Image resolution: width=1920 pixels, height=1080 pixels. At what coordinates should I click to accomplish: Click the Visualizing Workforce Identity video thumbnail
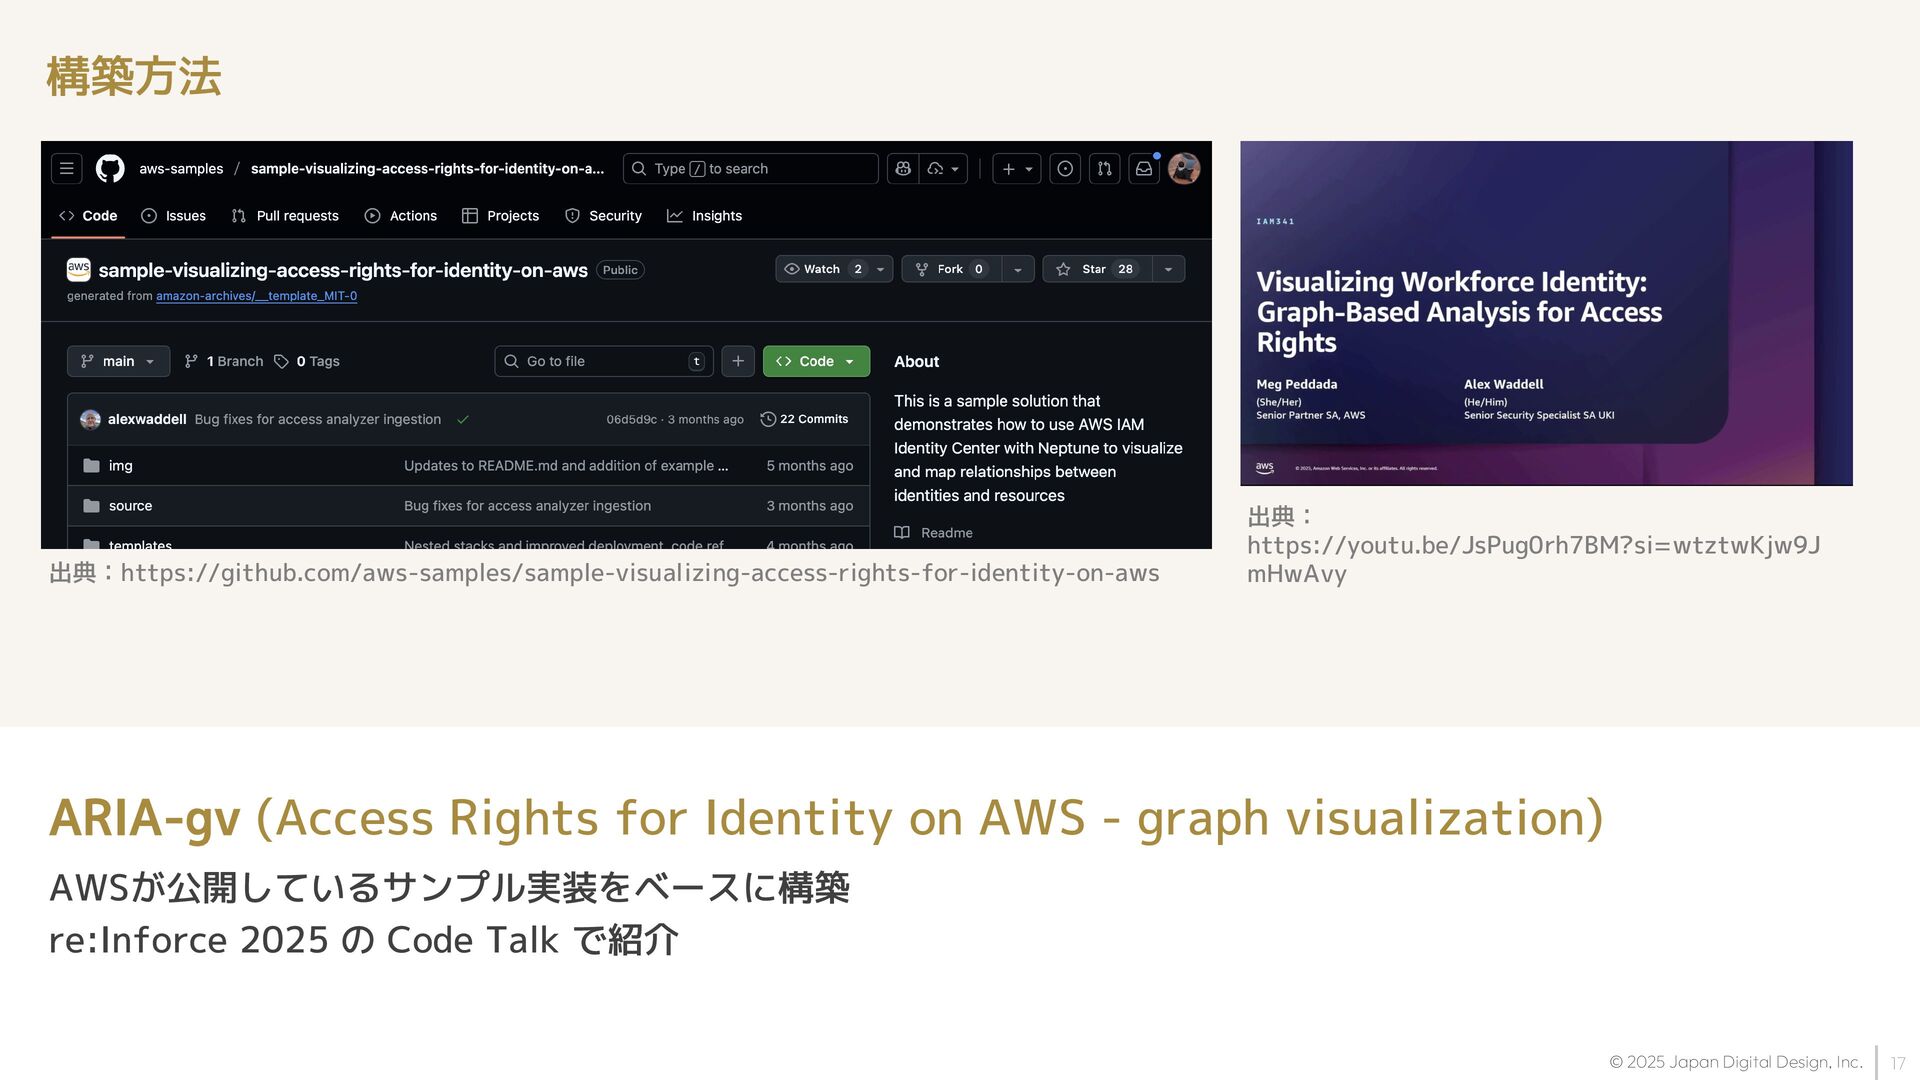1546,313
